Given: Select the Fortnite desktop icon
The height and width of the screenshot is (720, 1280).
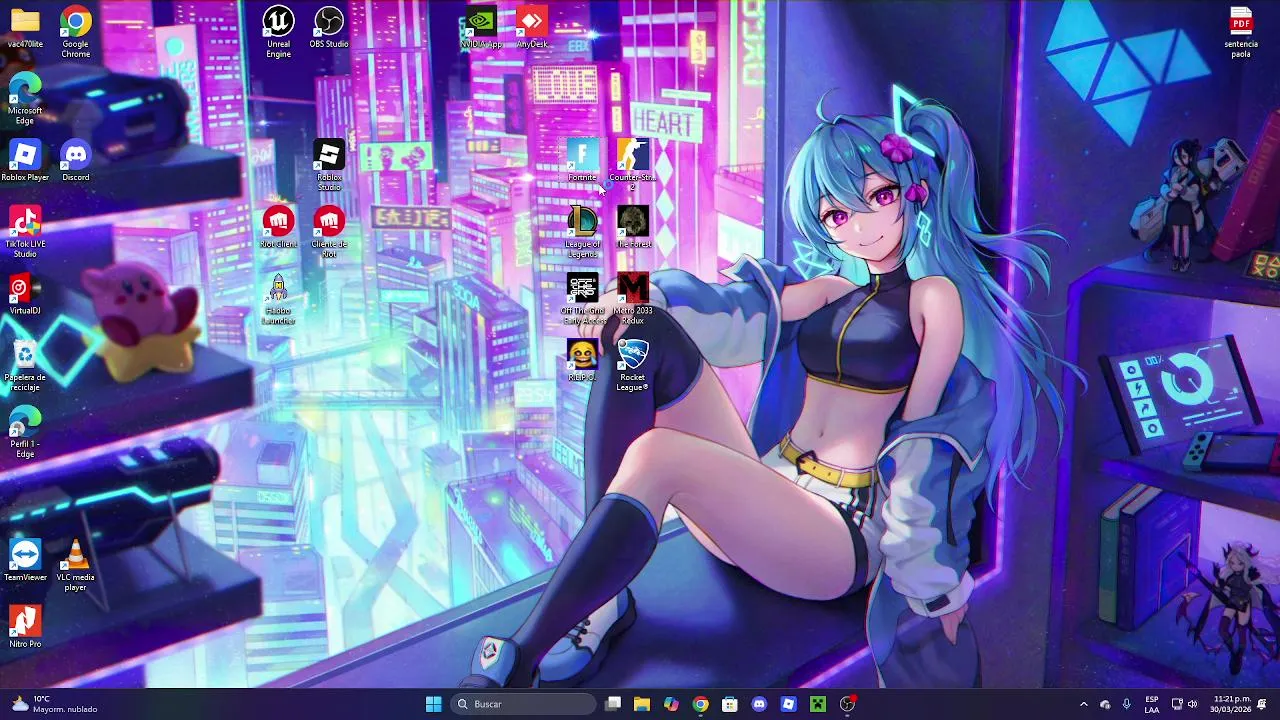Looking at the screenshot, I should click(x=582, y=161).
